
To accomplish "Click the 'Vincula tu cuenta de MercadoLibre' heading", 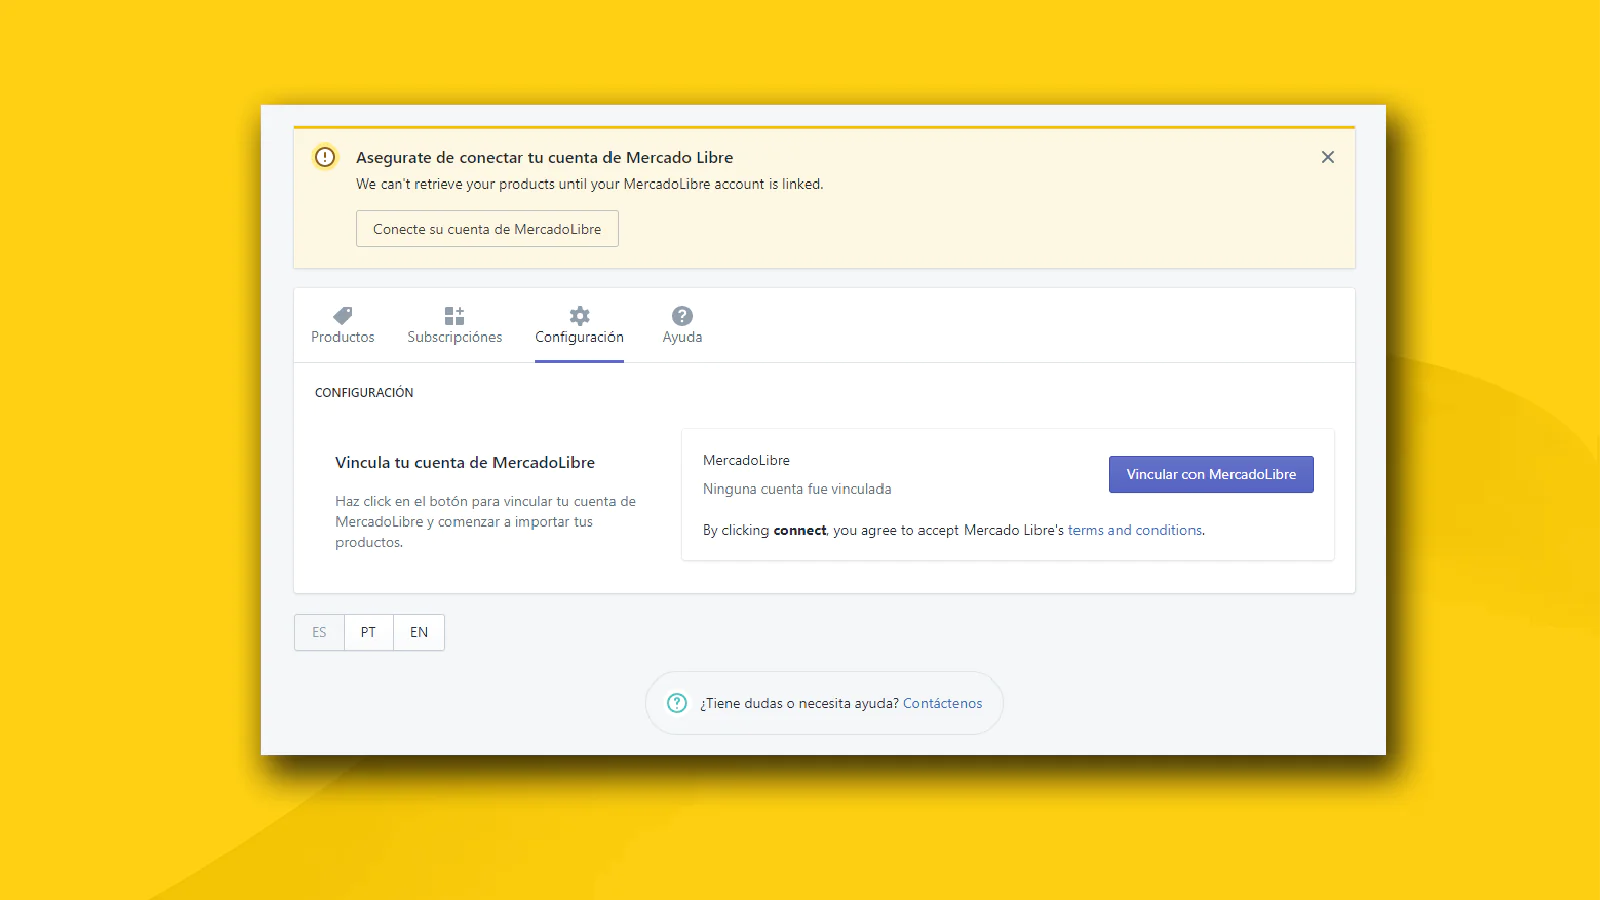I will (x=465, y=463).
